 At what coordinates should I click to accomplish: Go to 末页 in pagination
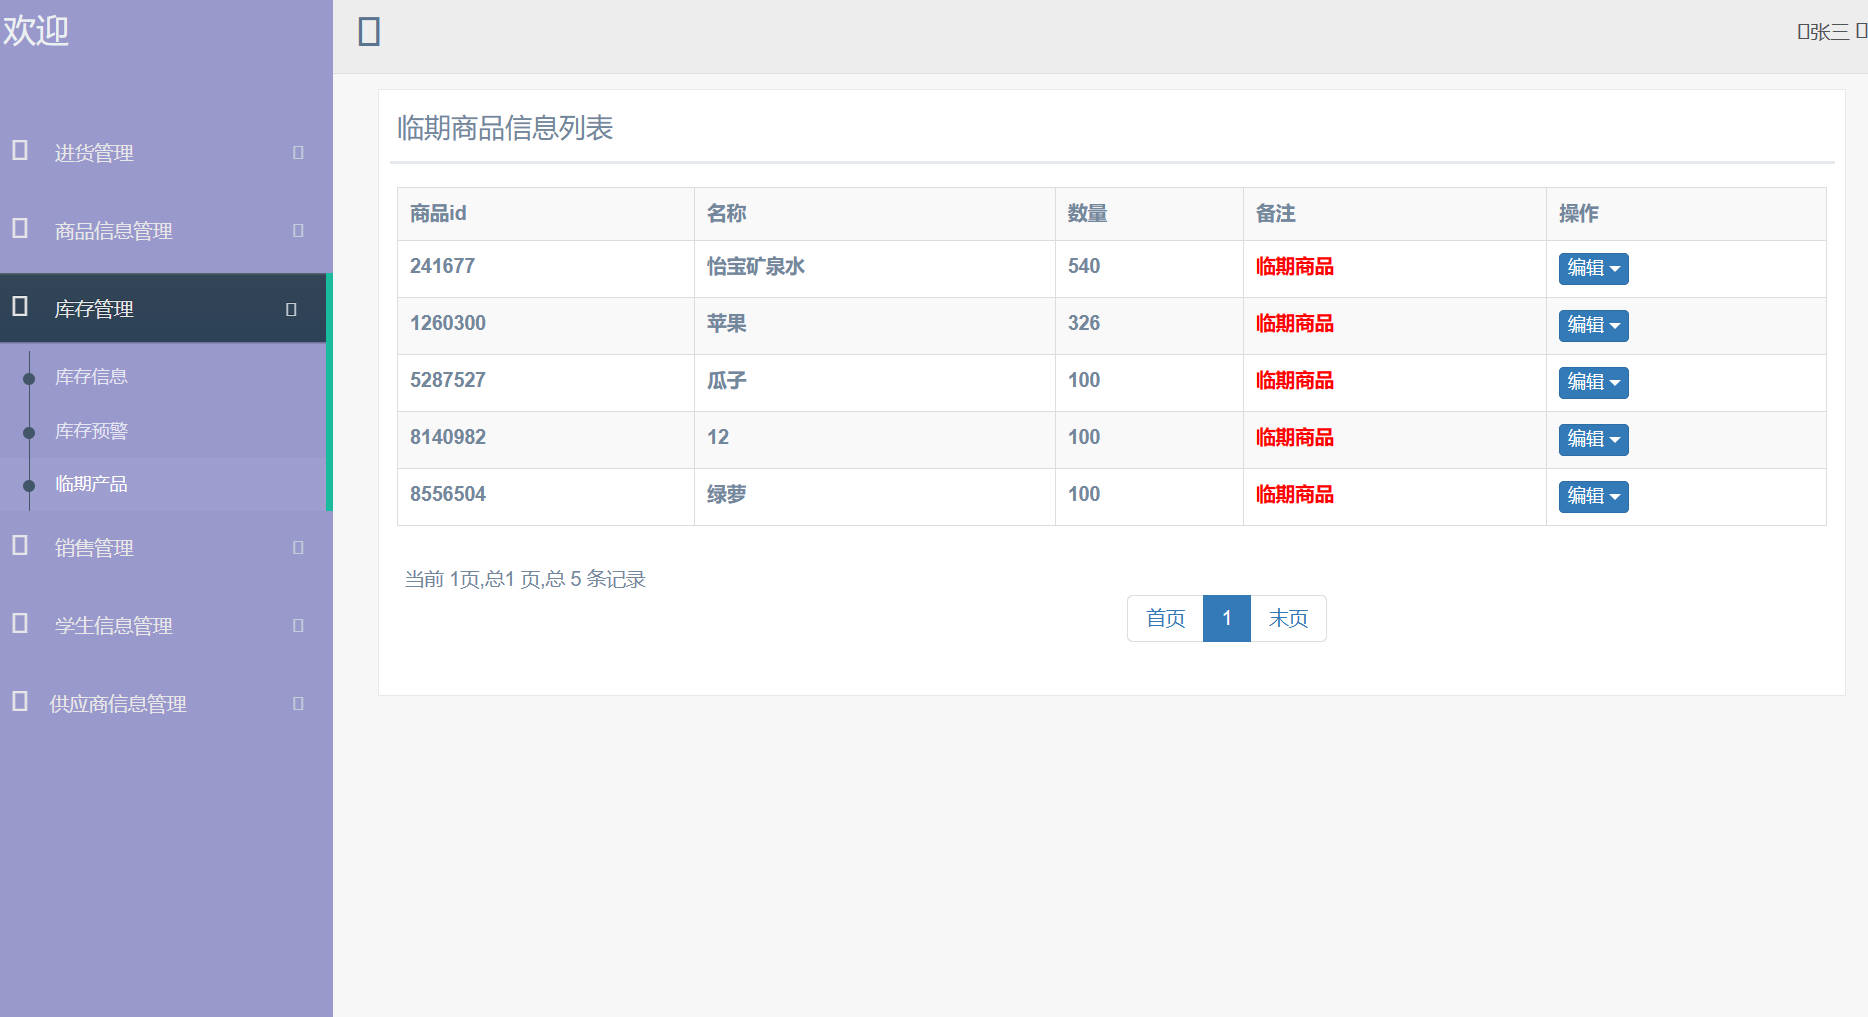[x=1287, y=618]
